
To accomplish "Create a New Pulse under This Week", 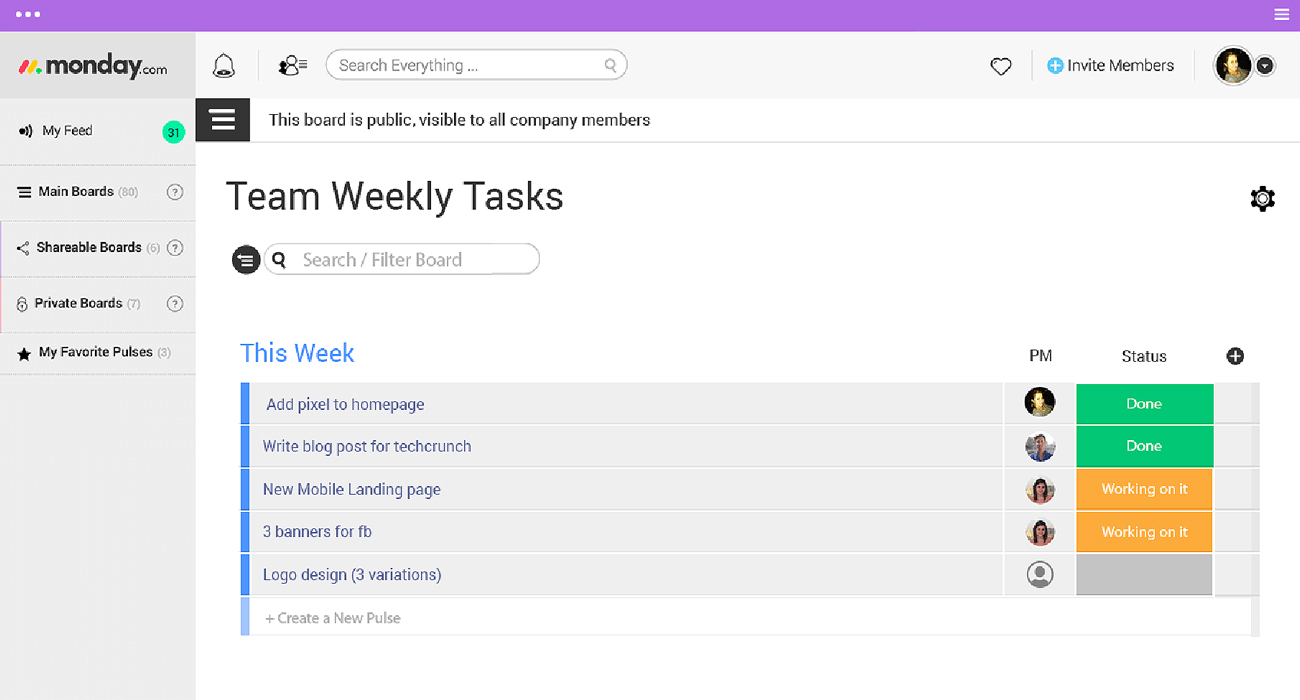I will [332, 617].
